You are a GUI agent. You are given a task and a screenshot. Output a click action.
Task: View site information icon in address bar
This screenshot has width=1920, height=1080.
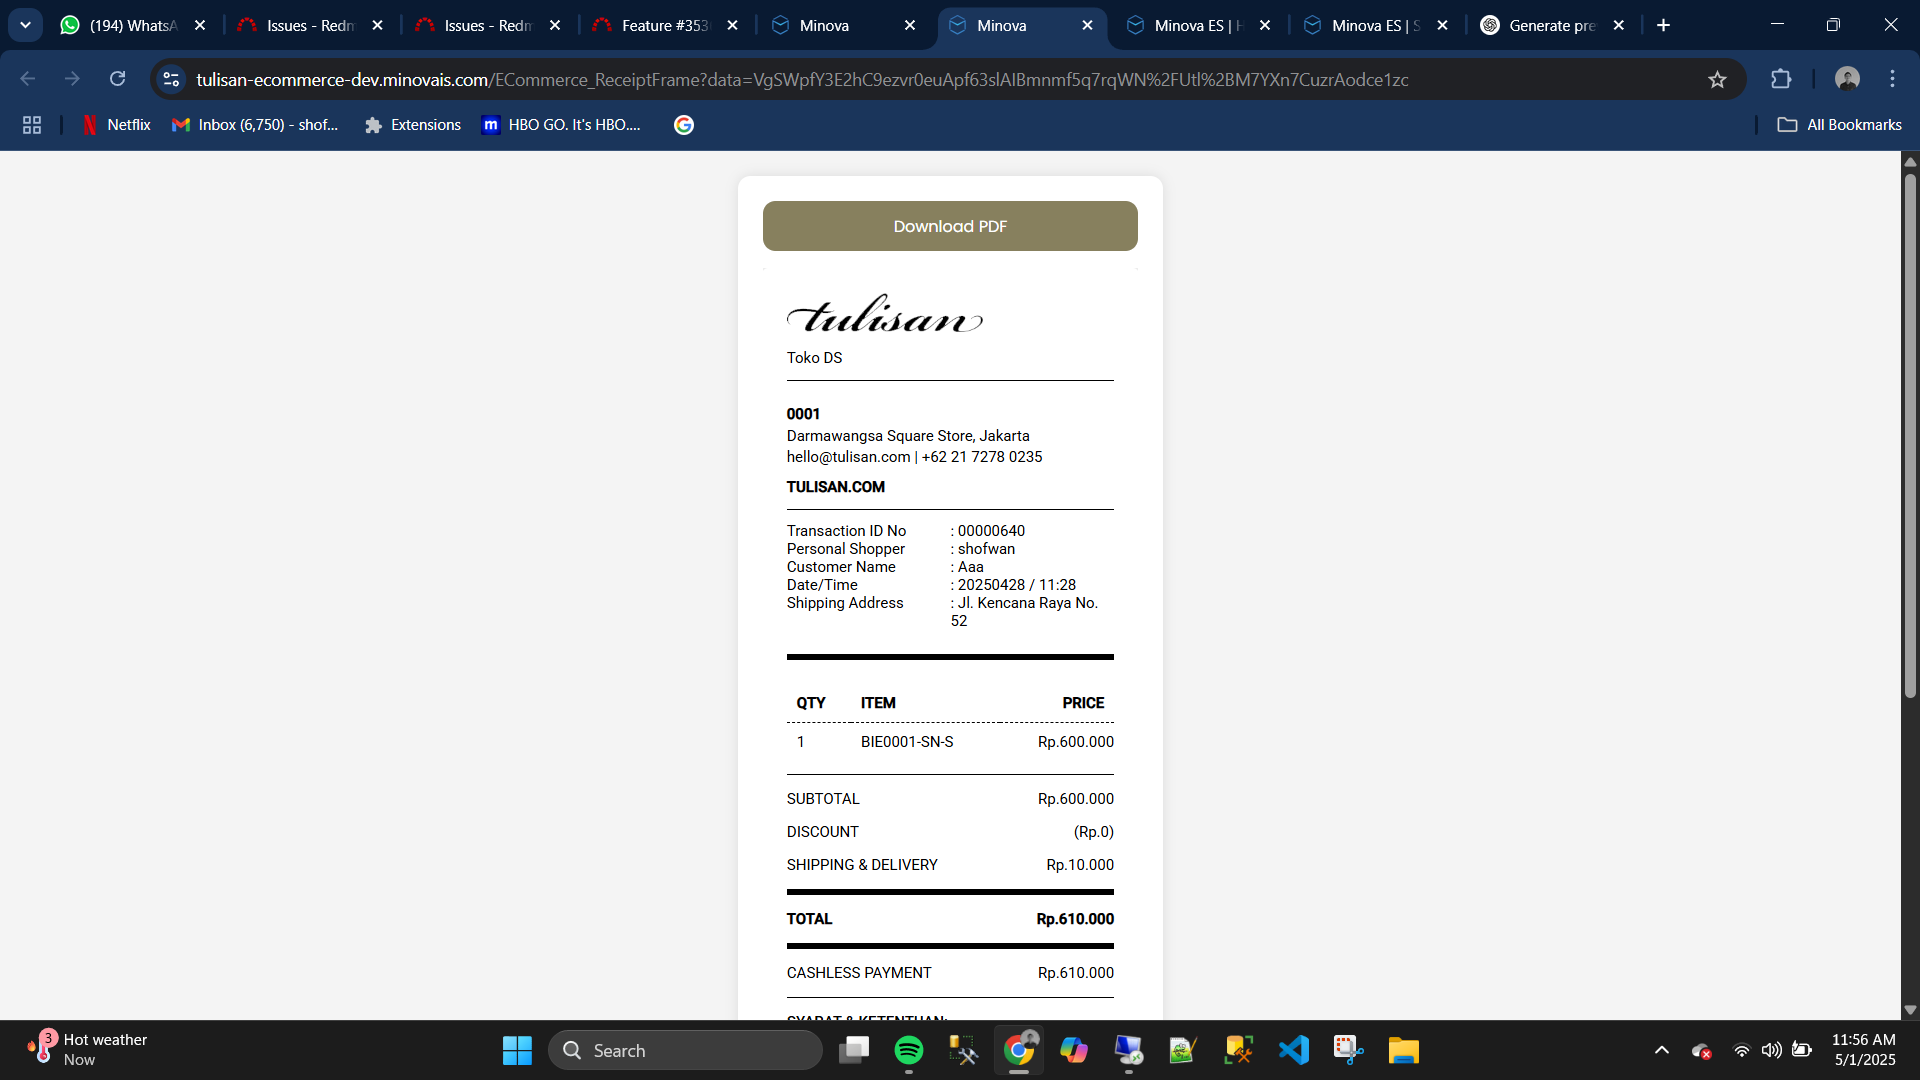pyautogui.click(x=171, y=79)
